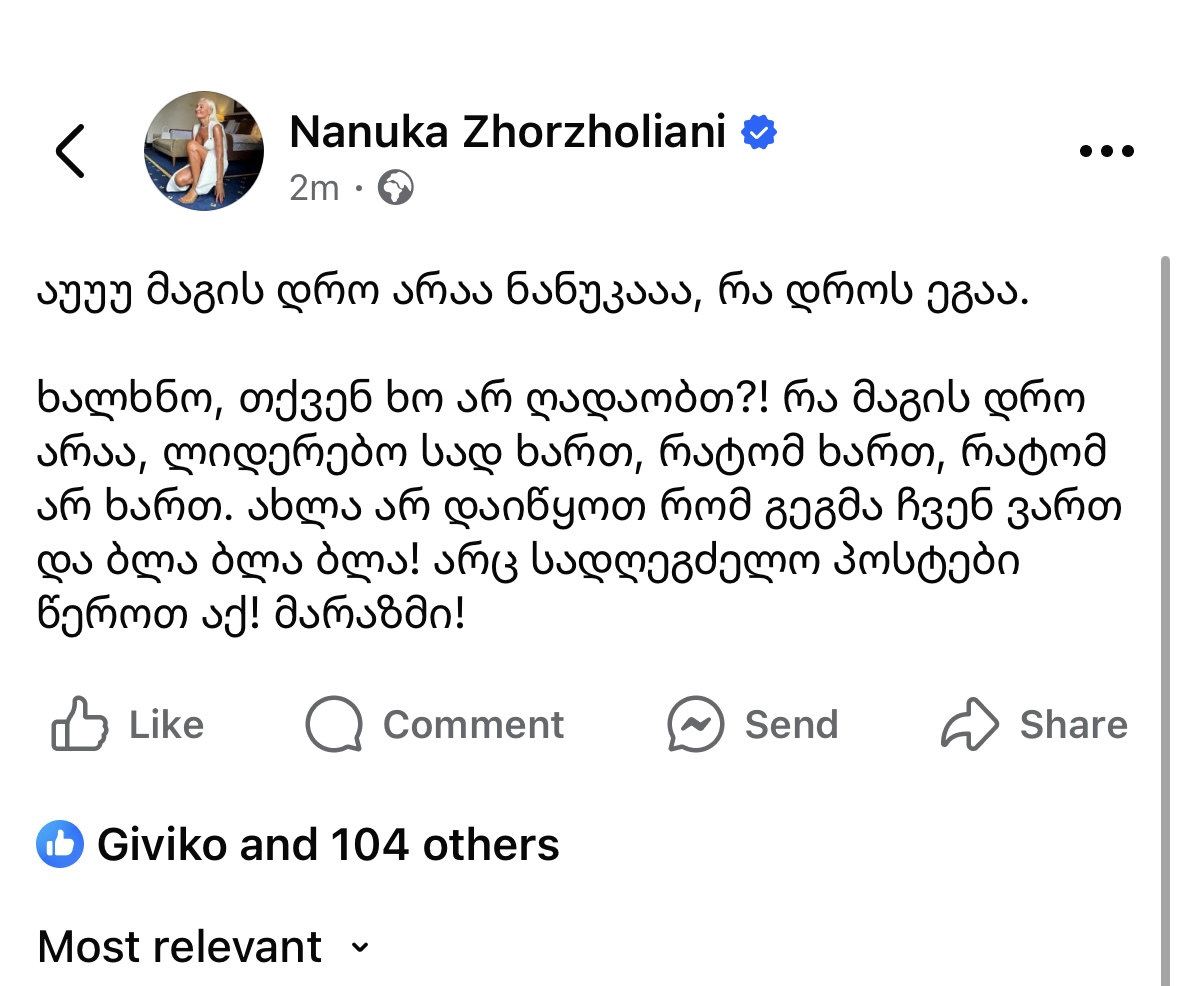Image resolution: width=1179 pixels, height=986 pixels.
Task: Open the Most relevant comment sort dropdown
Action: [181, 946]
